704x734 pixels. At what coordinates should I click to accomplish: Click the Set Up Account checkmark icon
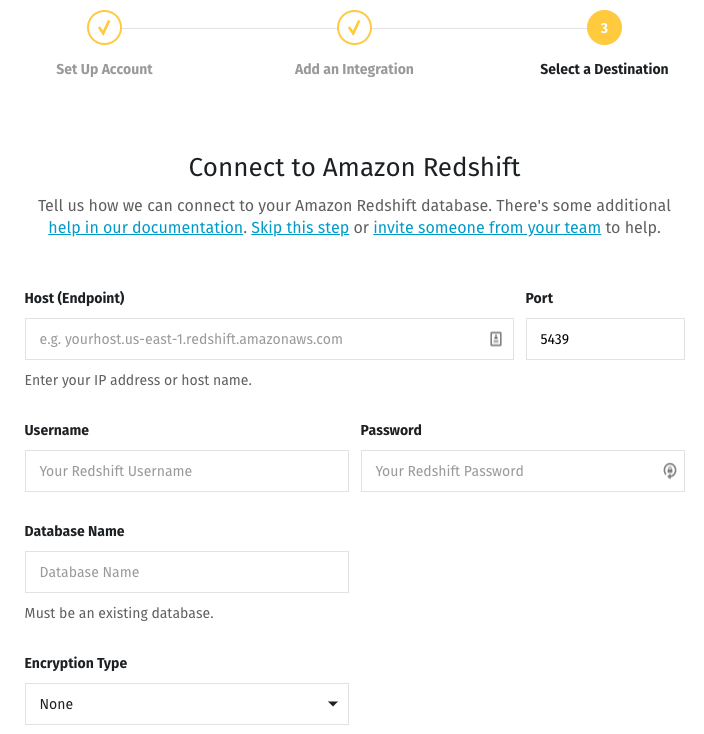104,28
